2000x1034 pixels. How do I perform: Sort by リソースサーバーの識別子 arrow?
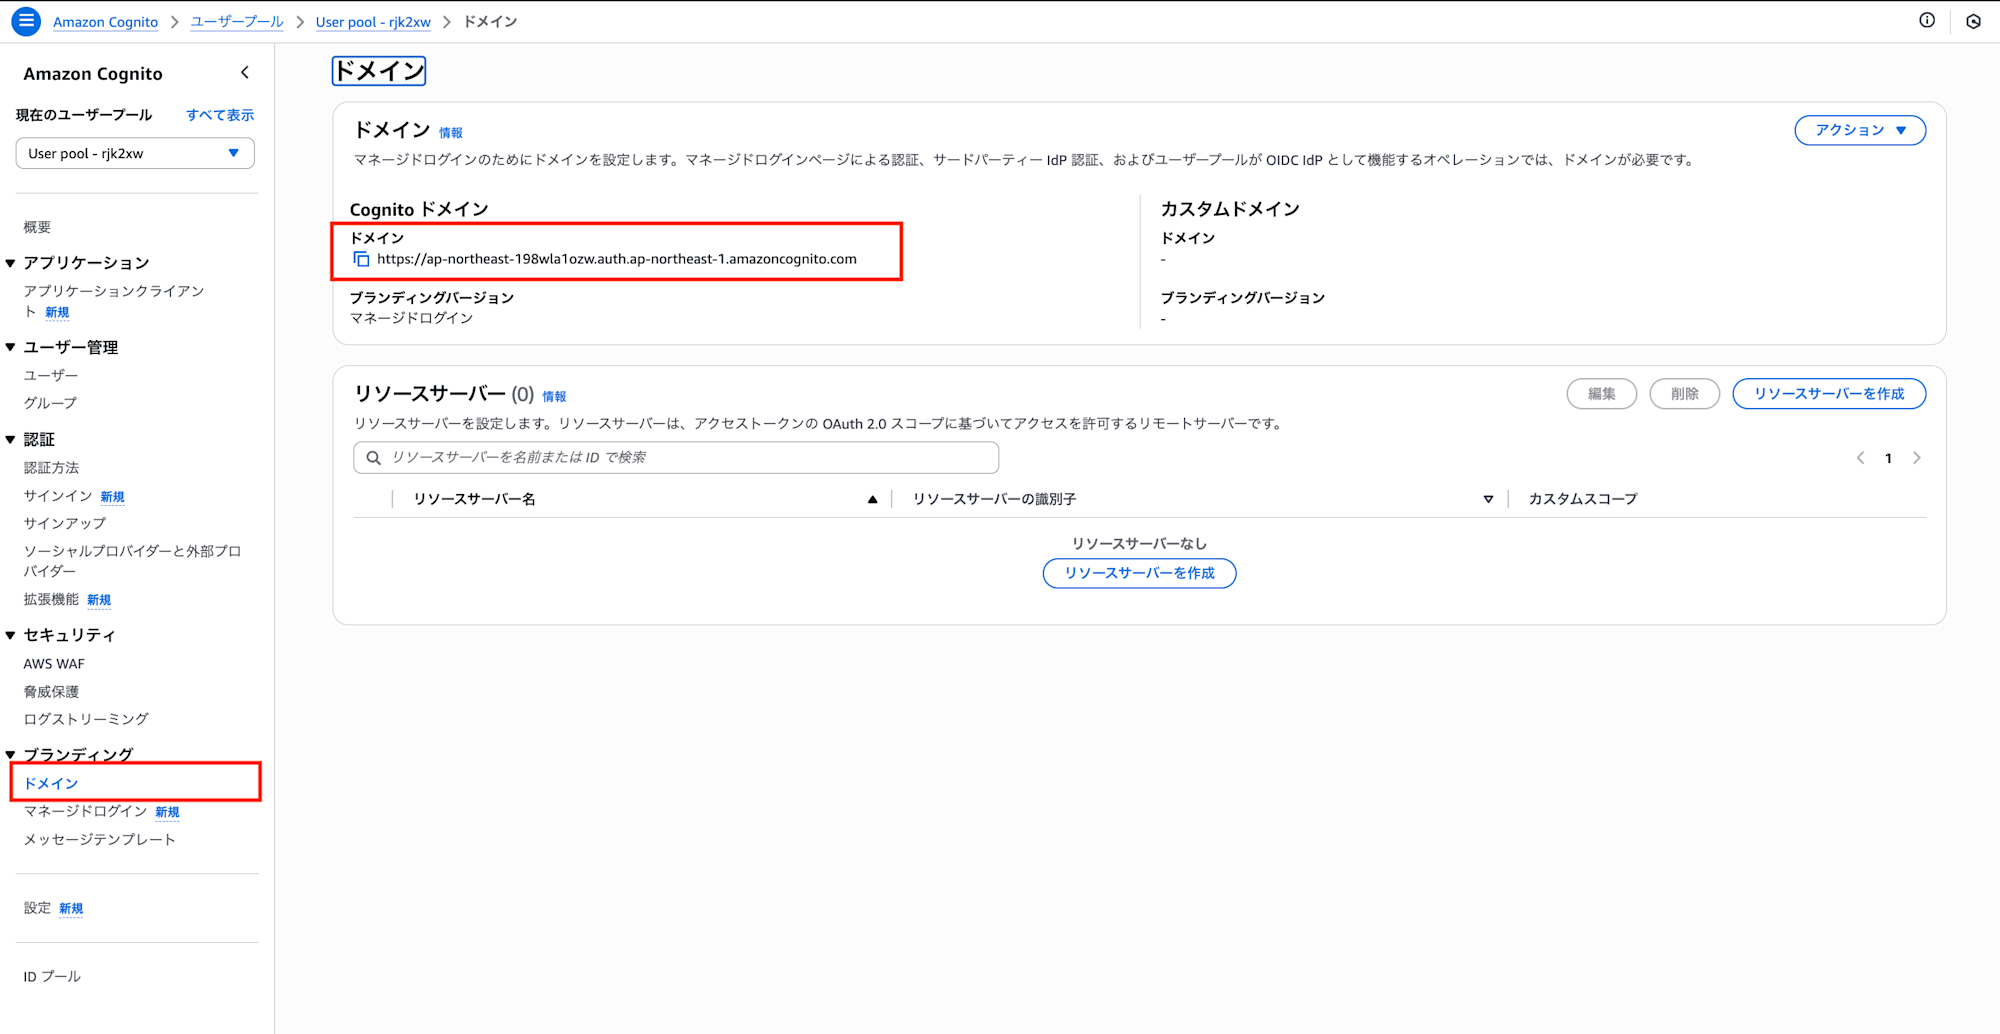click(x=1488, y=499)
